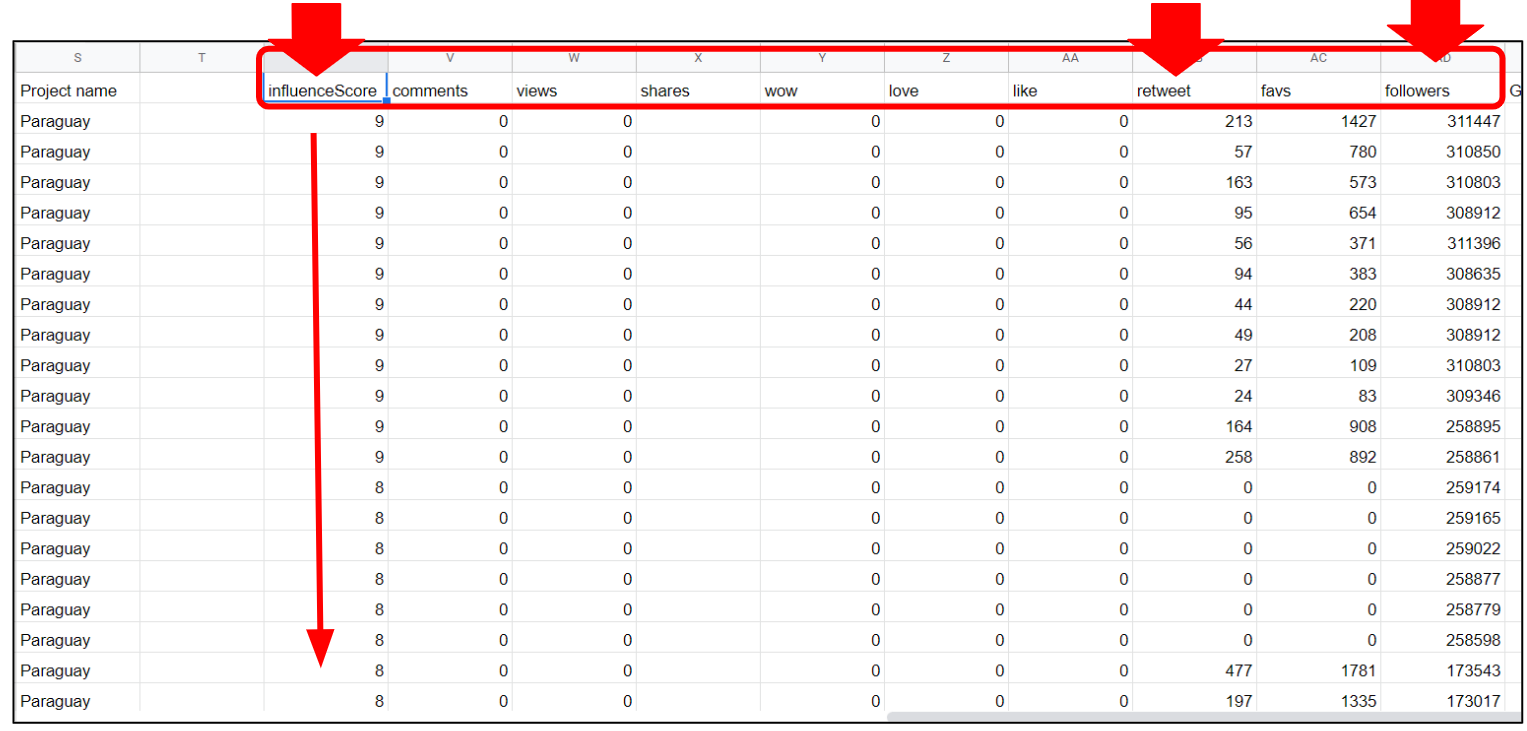1527x731 pixels.
Task: Click the favs header cell
Action: (1318, 91)
